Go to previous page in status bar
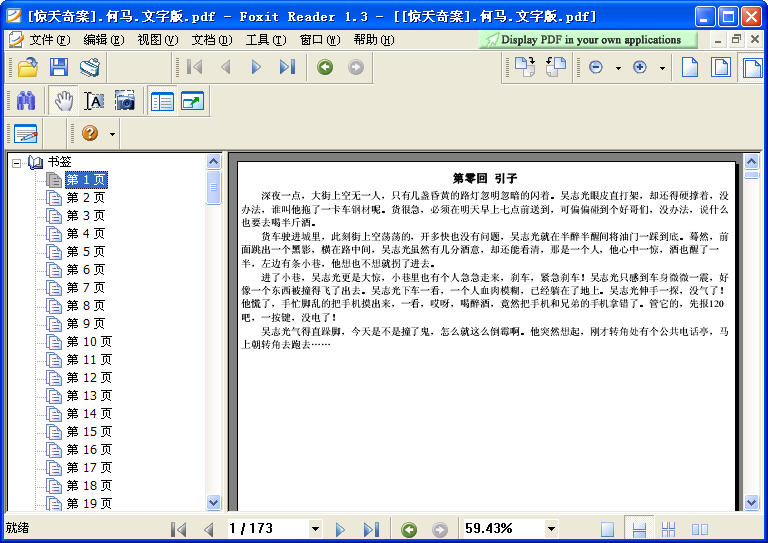This screenshot has width=768, height=543. (209, 529)
